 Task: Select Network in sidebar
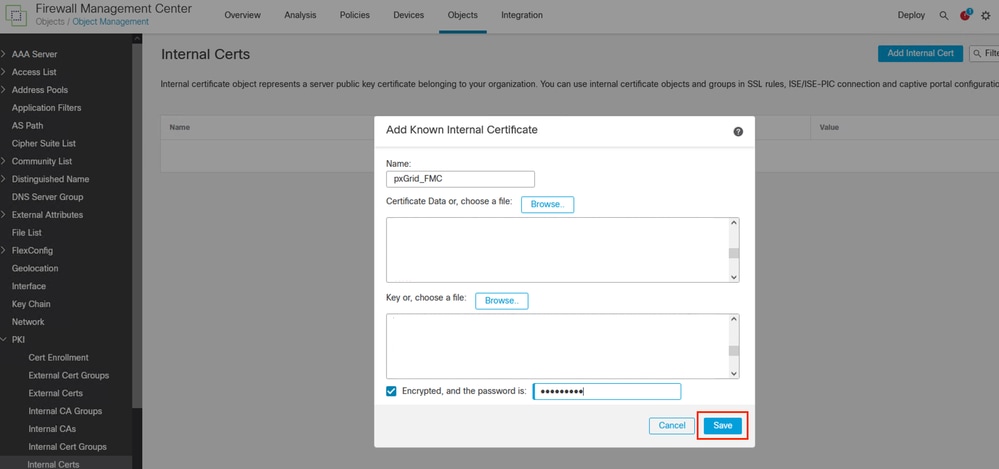28,322
